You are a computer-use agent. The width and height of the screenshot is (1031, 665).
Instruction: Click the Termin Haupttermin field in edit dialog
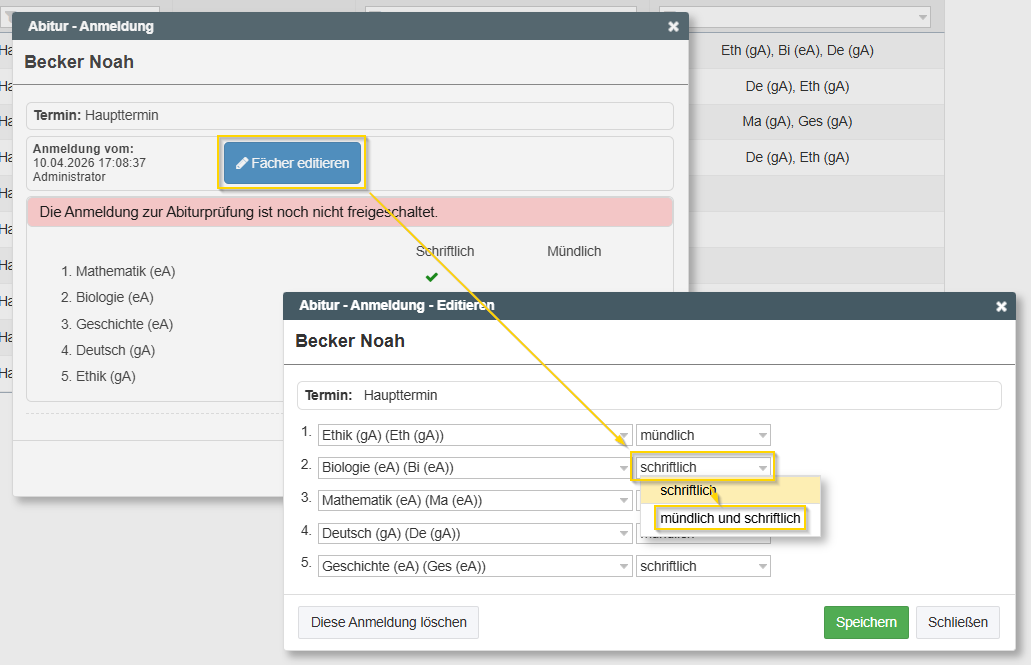[648, 395]
